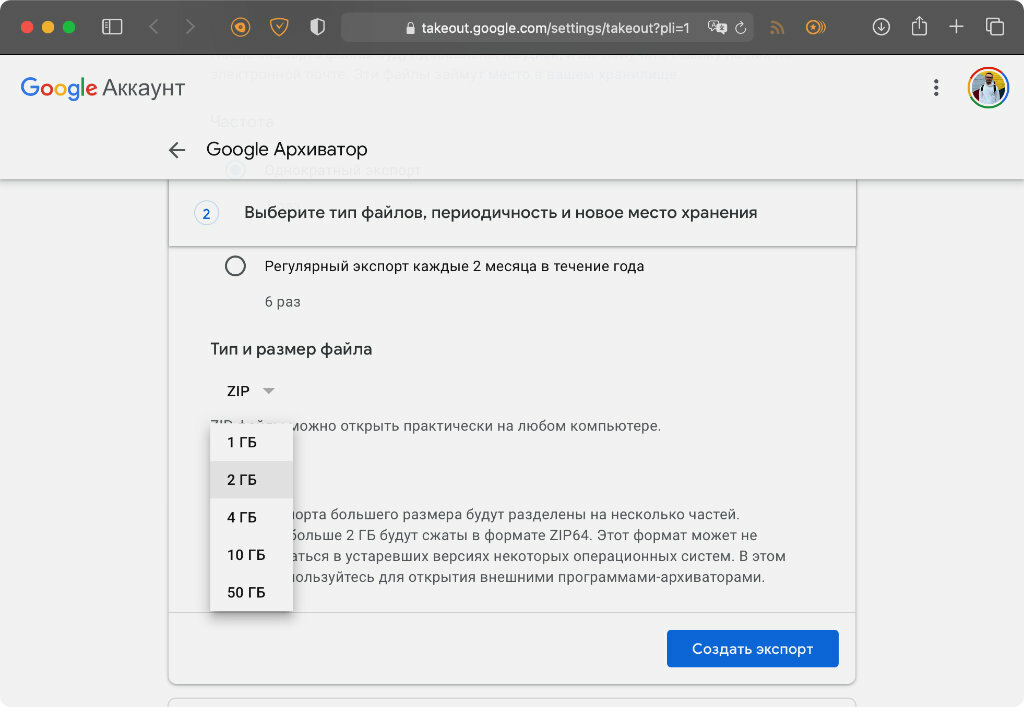Click the Создать экспорт button
Screen dimensions: 1024x707
pyautogui.click(x=752, y=648)
